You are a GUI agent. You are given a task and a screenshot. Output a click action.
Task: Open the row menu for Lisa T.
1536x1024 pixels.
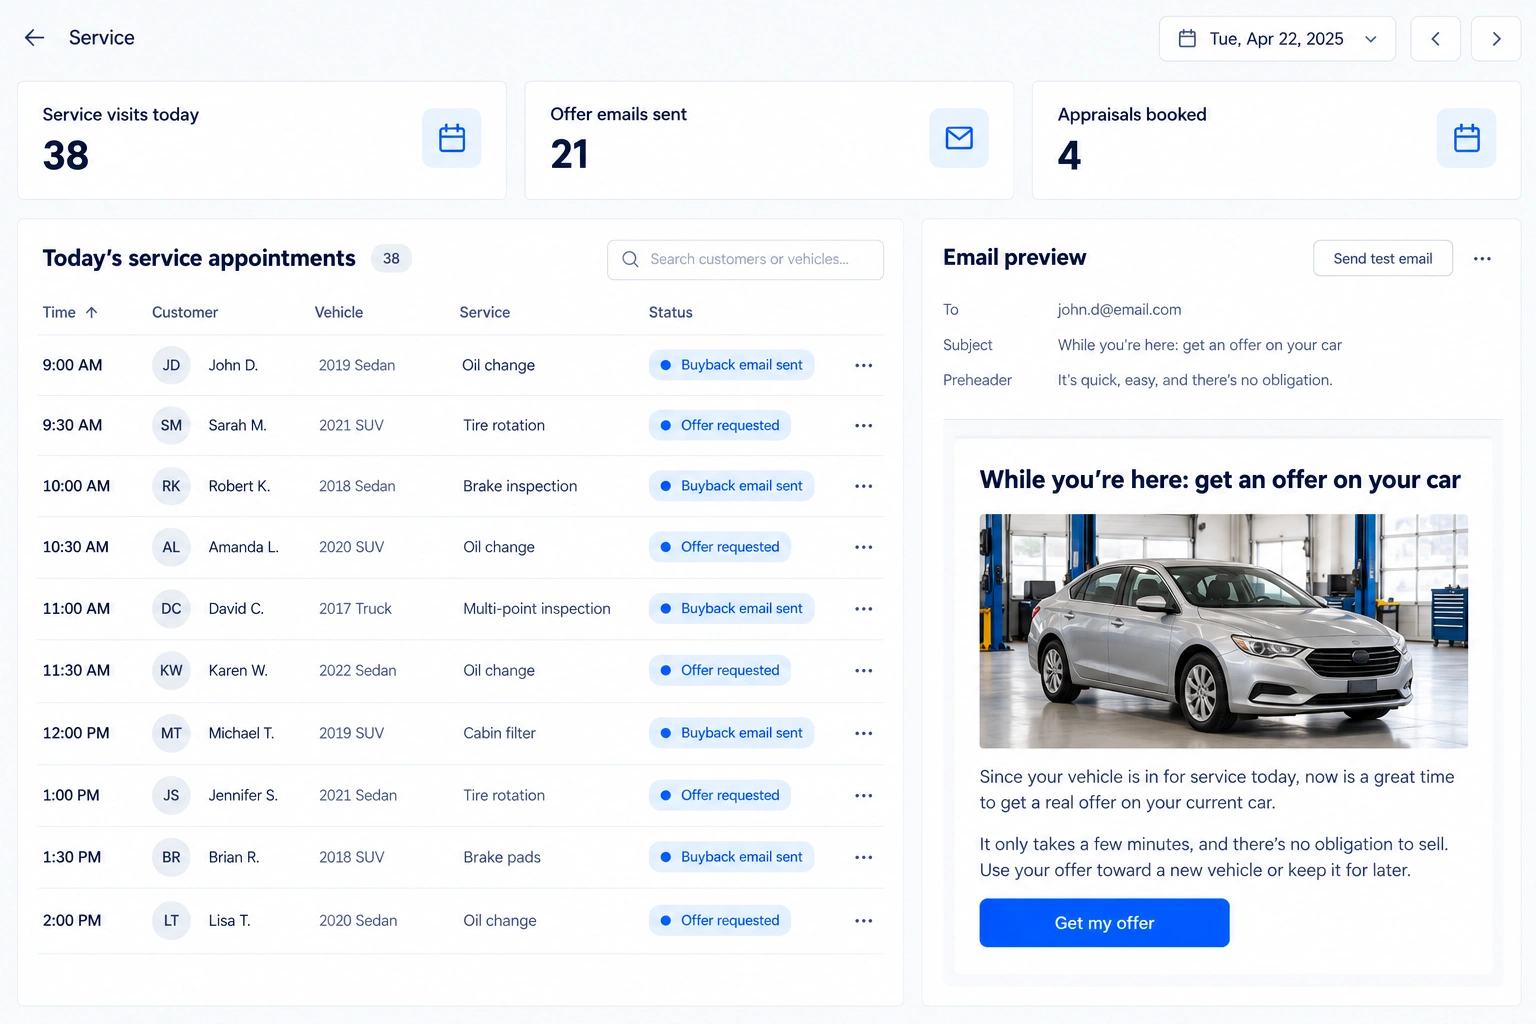coord(864,920)
